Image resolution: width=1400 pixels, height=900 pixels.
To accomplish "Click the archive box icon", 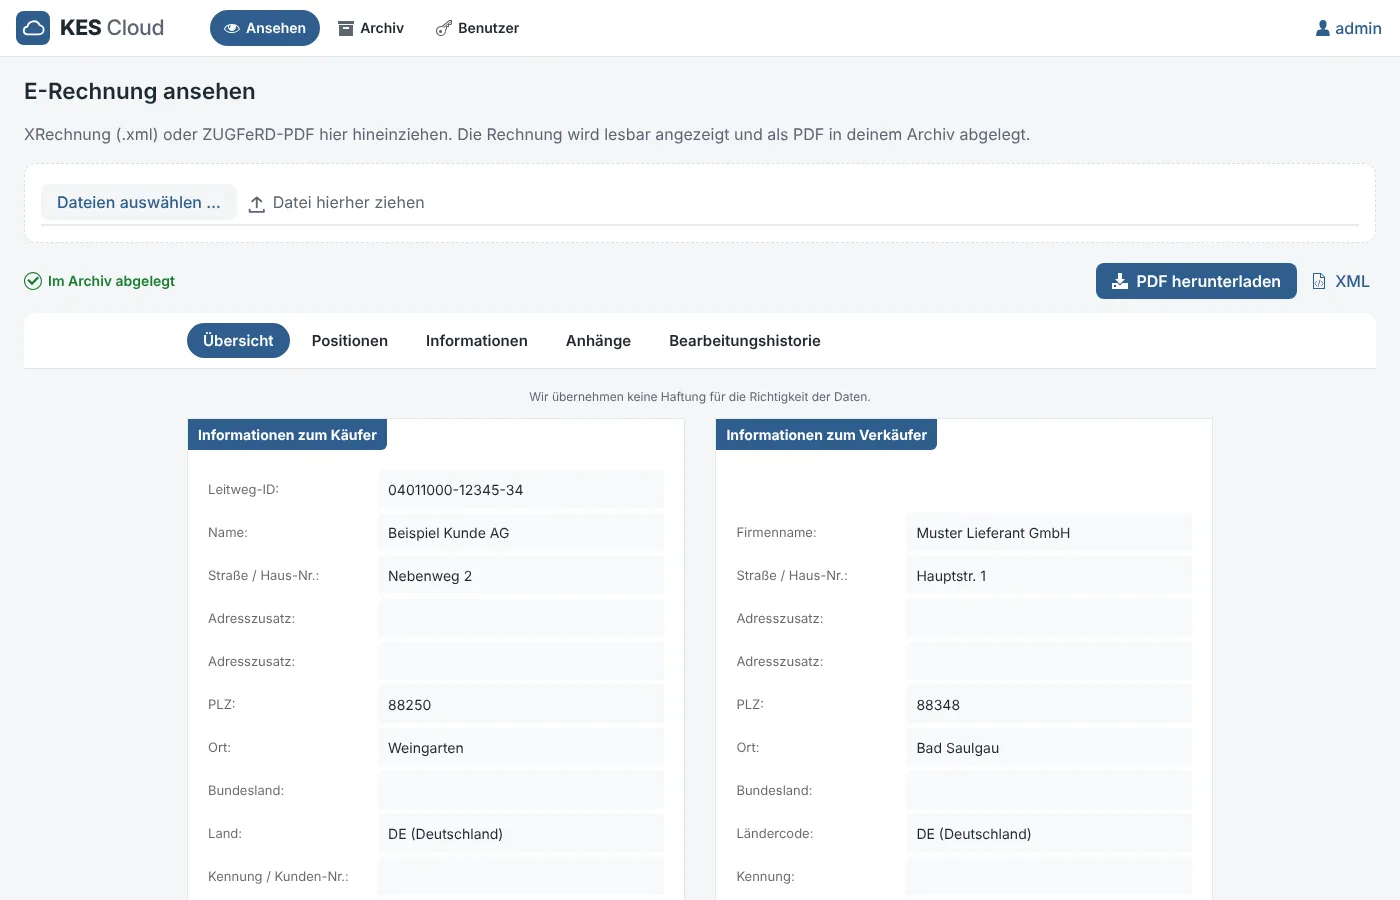I will click(346, 28).
